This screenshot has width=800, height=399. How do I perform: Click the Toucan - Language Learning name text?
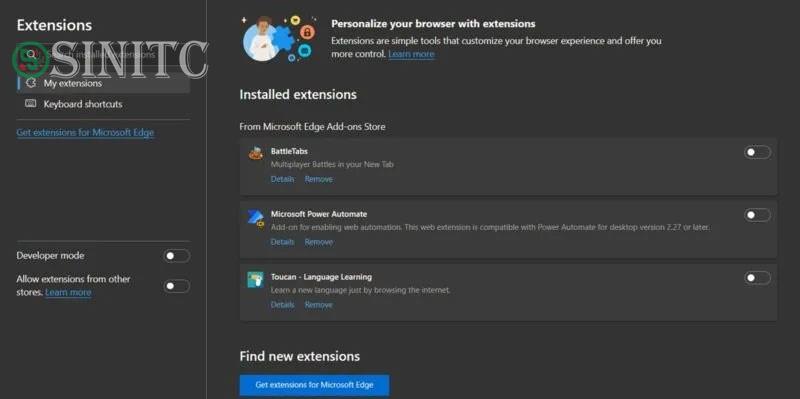click(321, 277)
